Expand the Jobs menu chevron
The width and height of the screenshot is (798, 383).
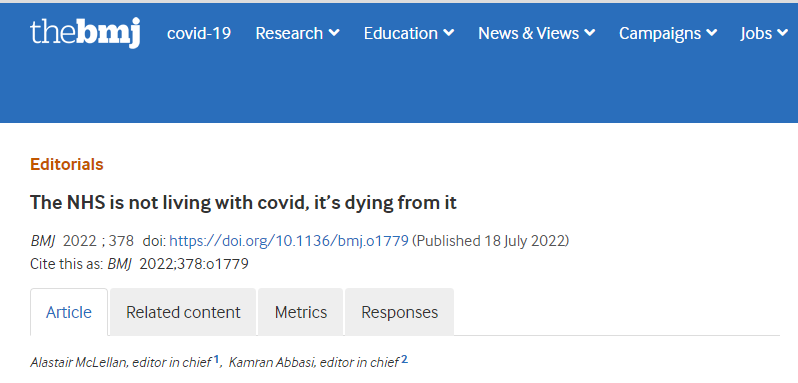coord(783,33)
